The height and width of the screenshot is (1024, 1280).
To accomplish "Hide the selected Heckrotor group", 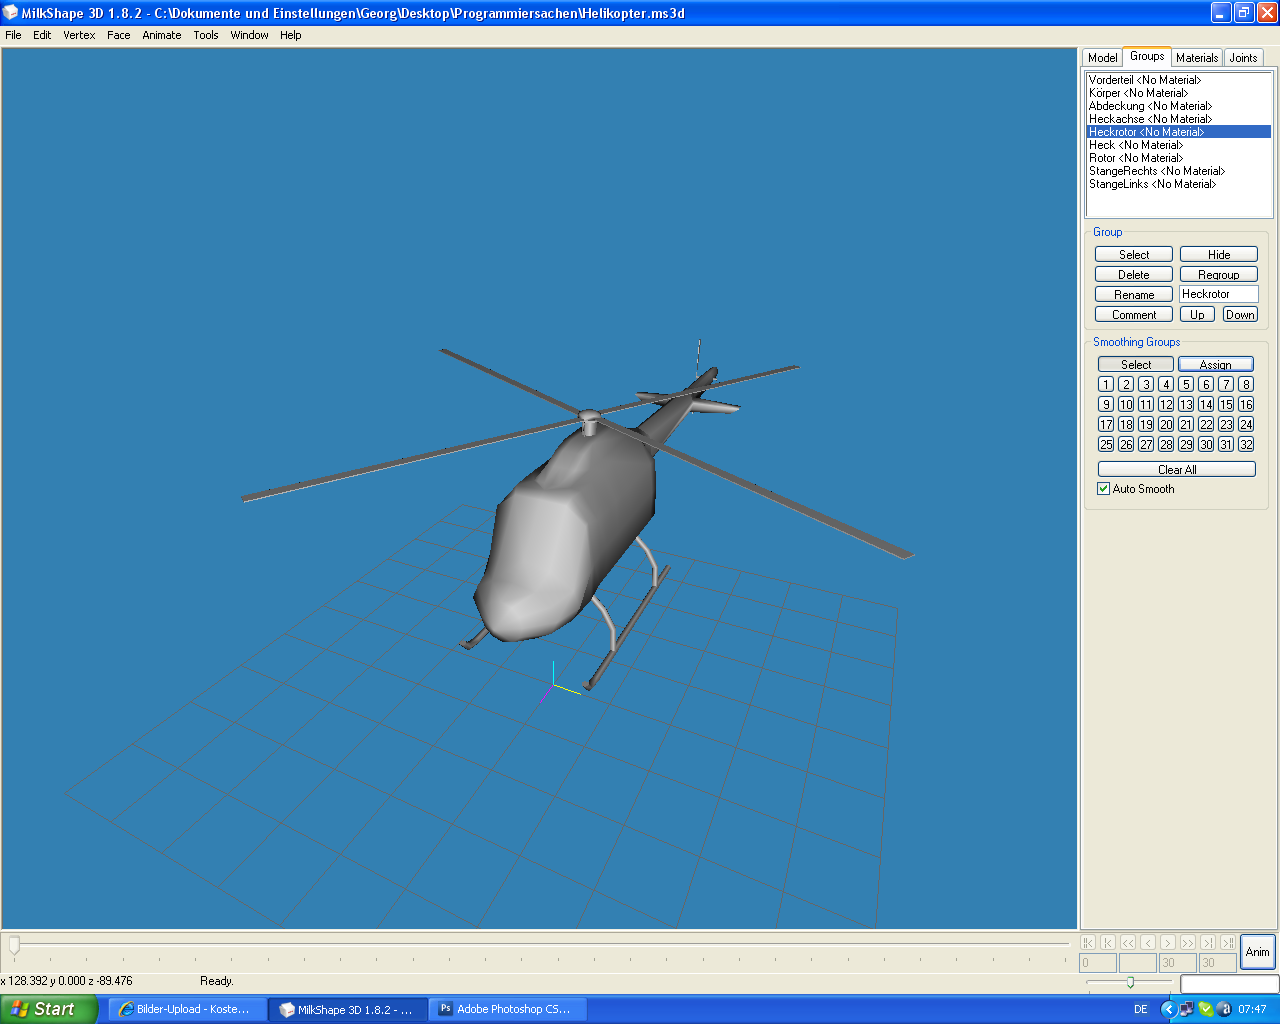I will [x=1218, y=255].
